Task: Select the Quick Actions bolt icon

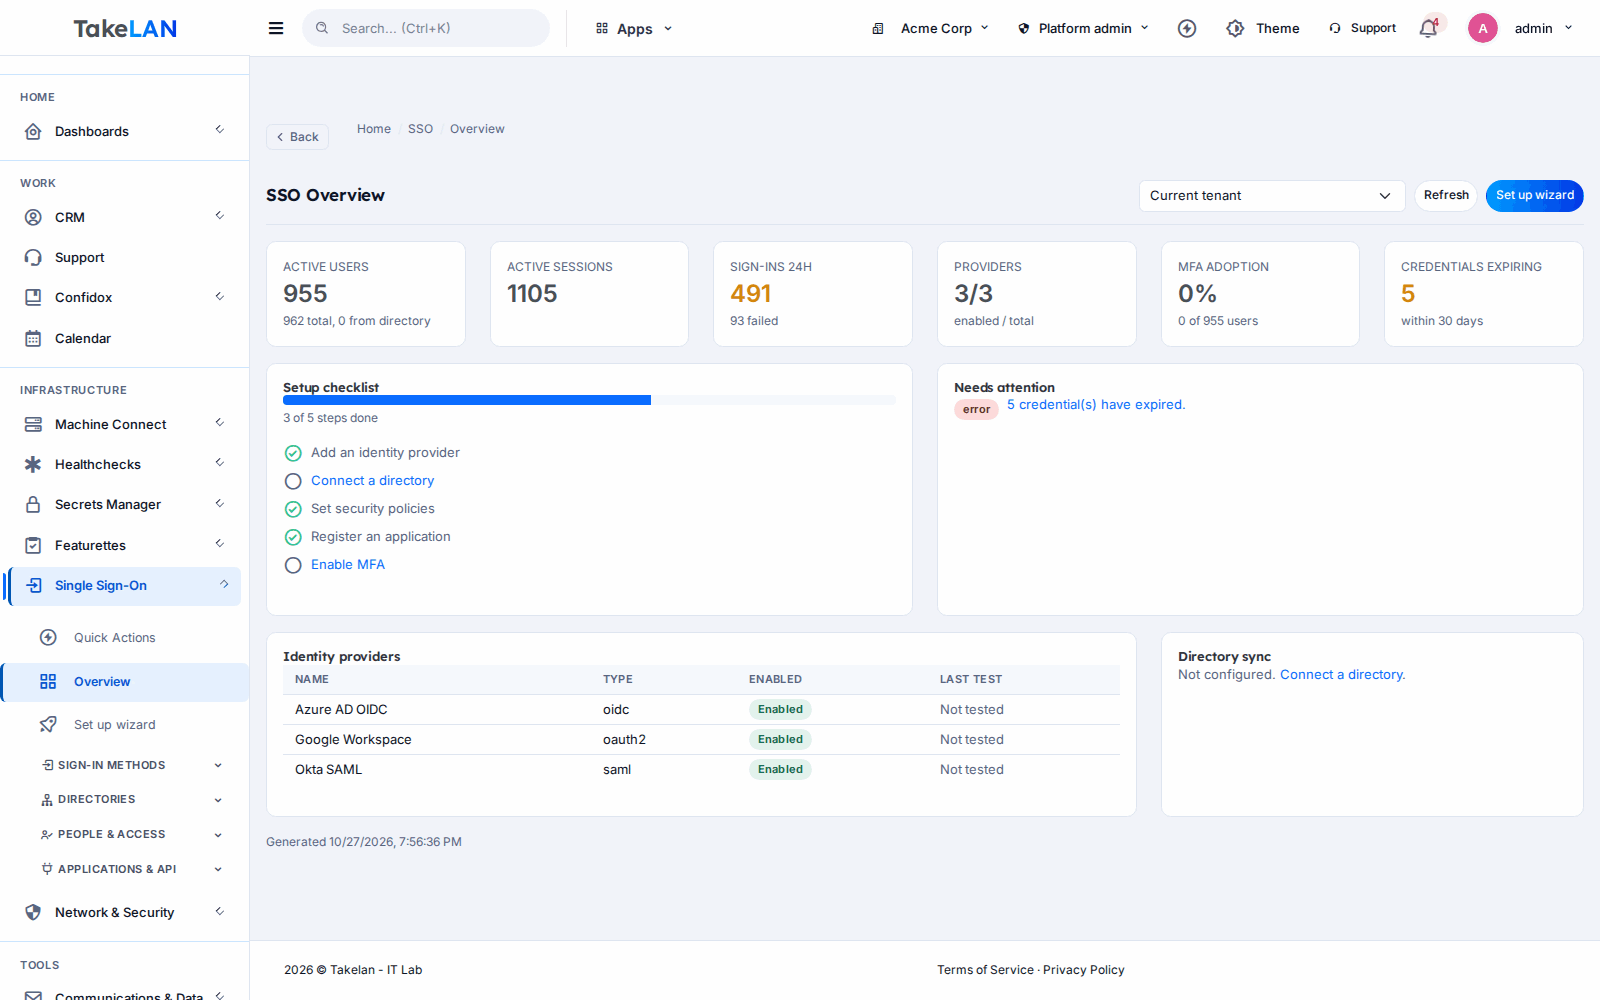Action: tap(48, 637)
